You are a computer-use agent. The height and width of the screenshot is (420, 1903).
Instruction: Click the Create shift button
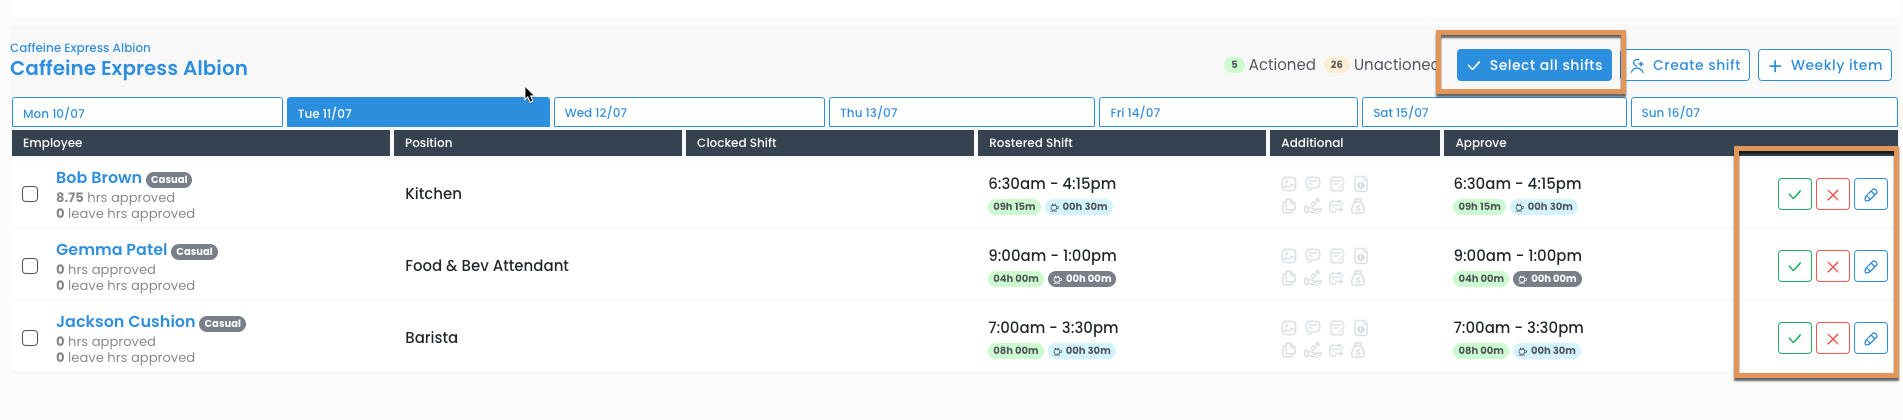(x=1685, y=65)
